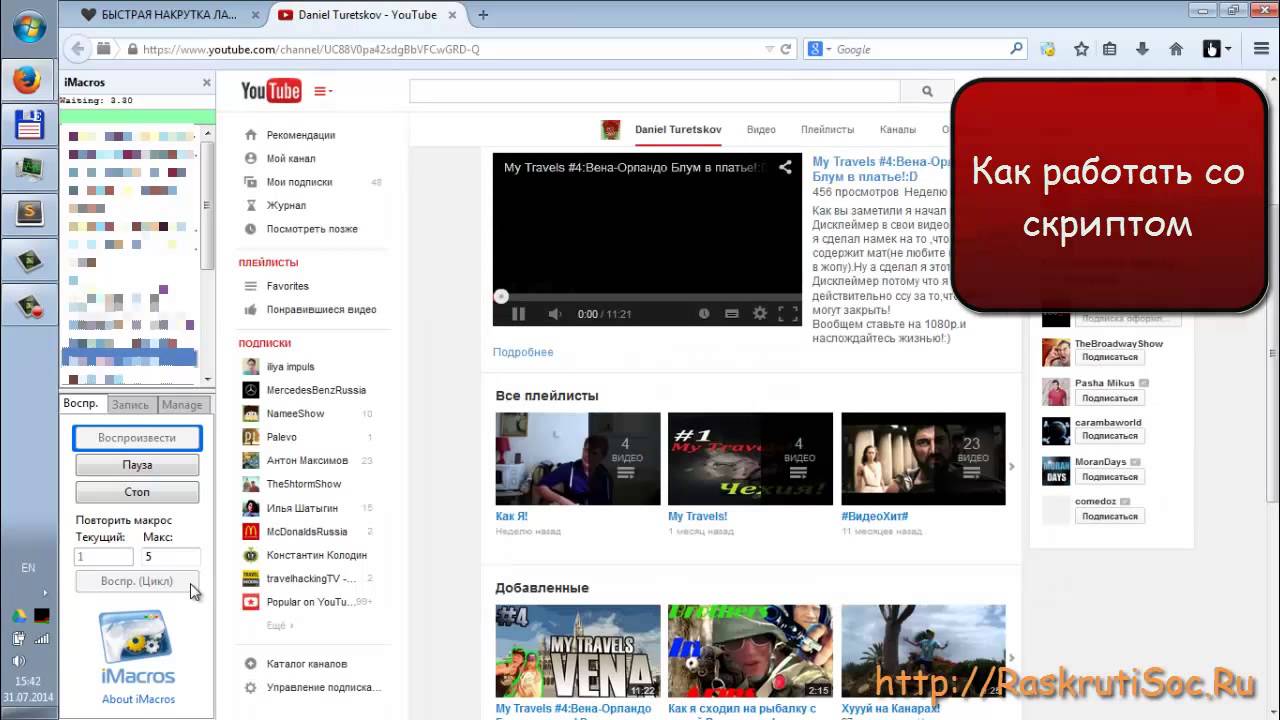Image resolution: width=1280 pixels, height=720 pixels.
Task: Show next playlists with right chevron
Action: tap(1012, 466)
